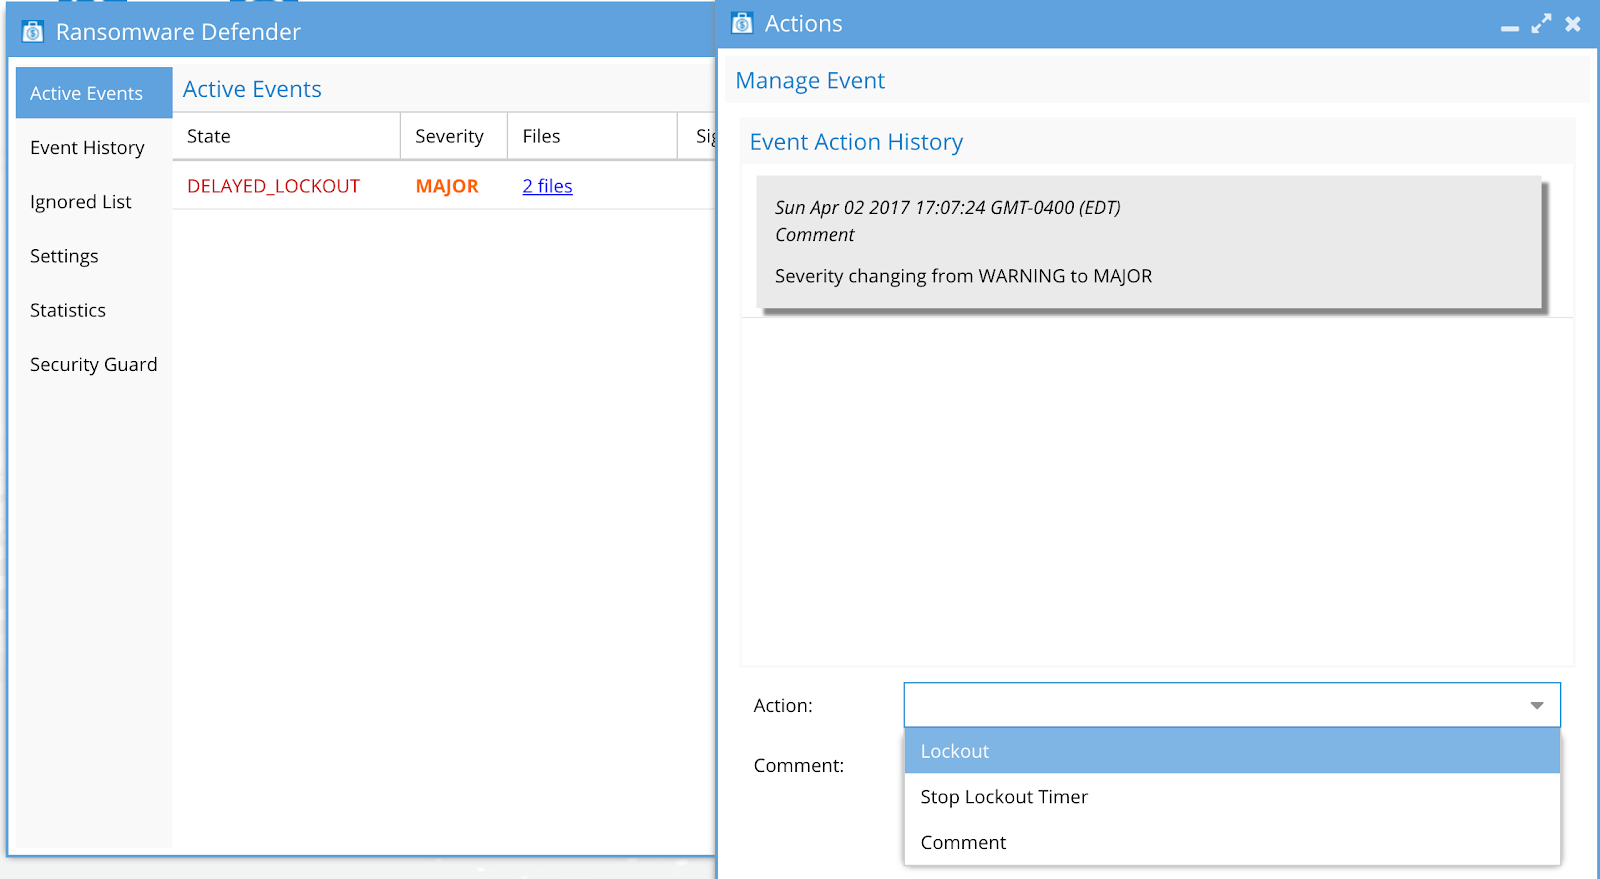Expand the Action dropdown arrow
This screenshot has height=879, width=1600.
tap(1537, 705)
